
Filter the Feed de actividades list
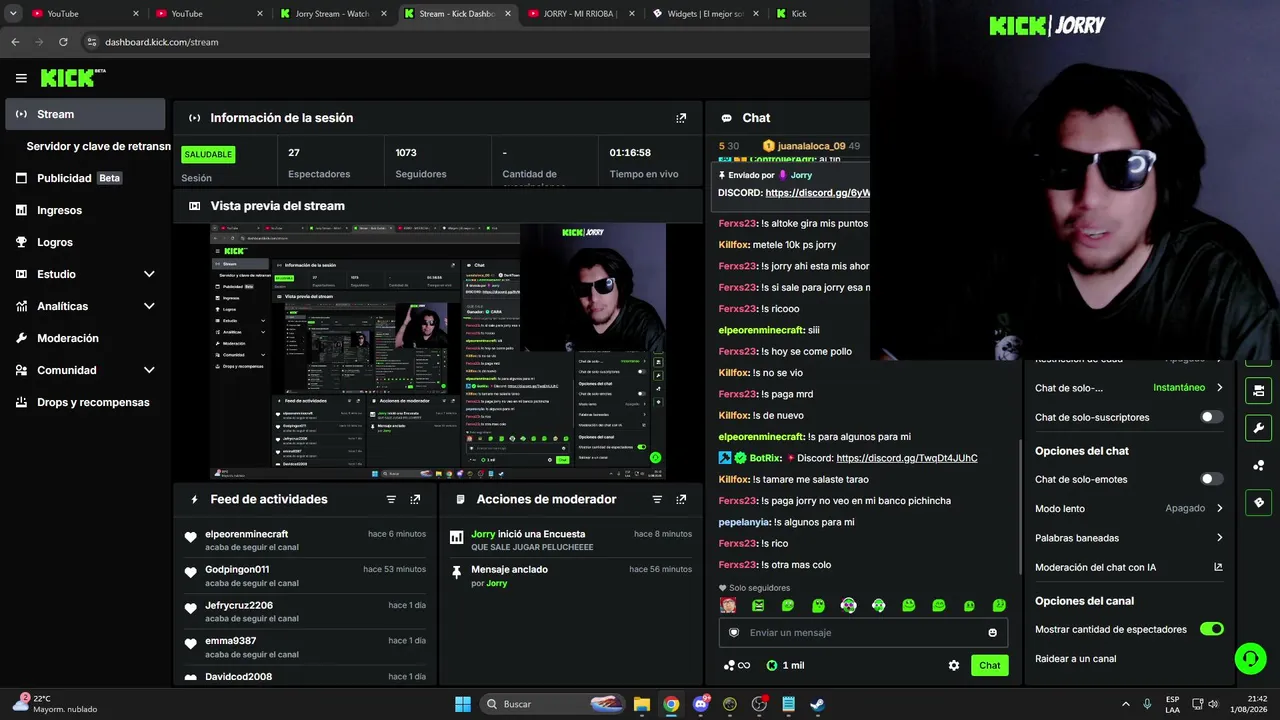click(391, 499)
